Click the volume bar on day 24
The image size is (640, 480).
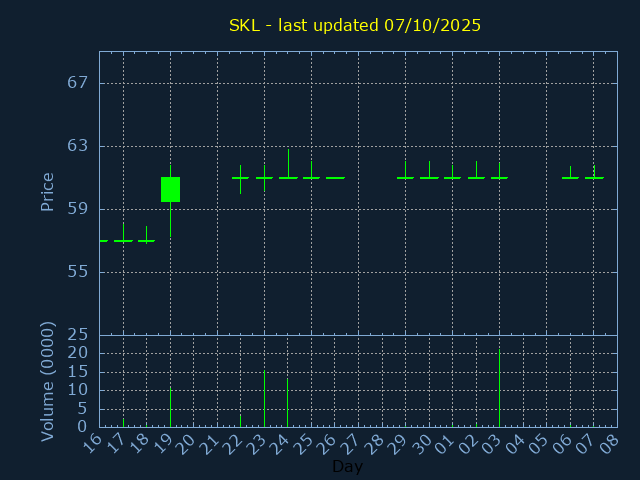click(288, 403)
